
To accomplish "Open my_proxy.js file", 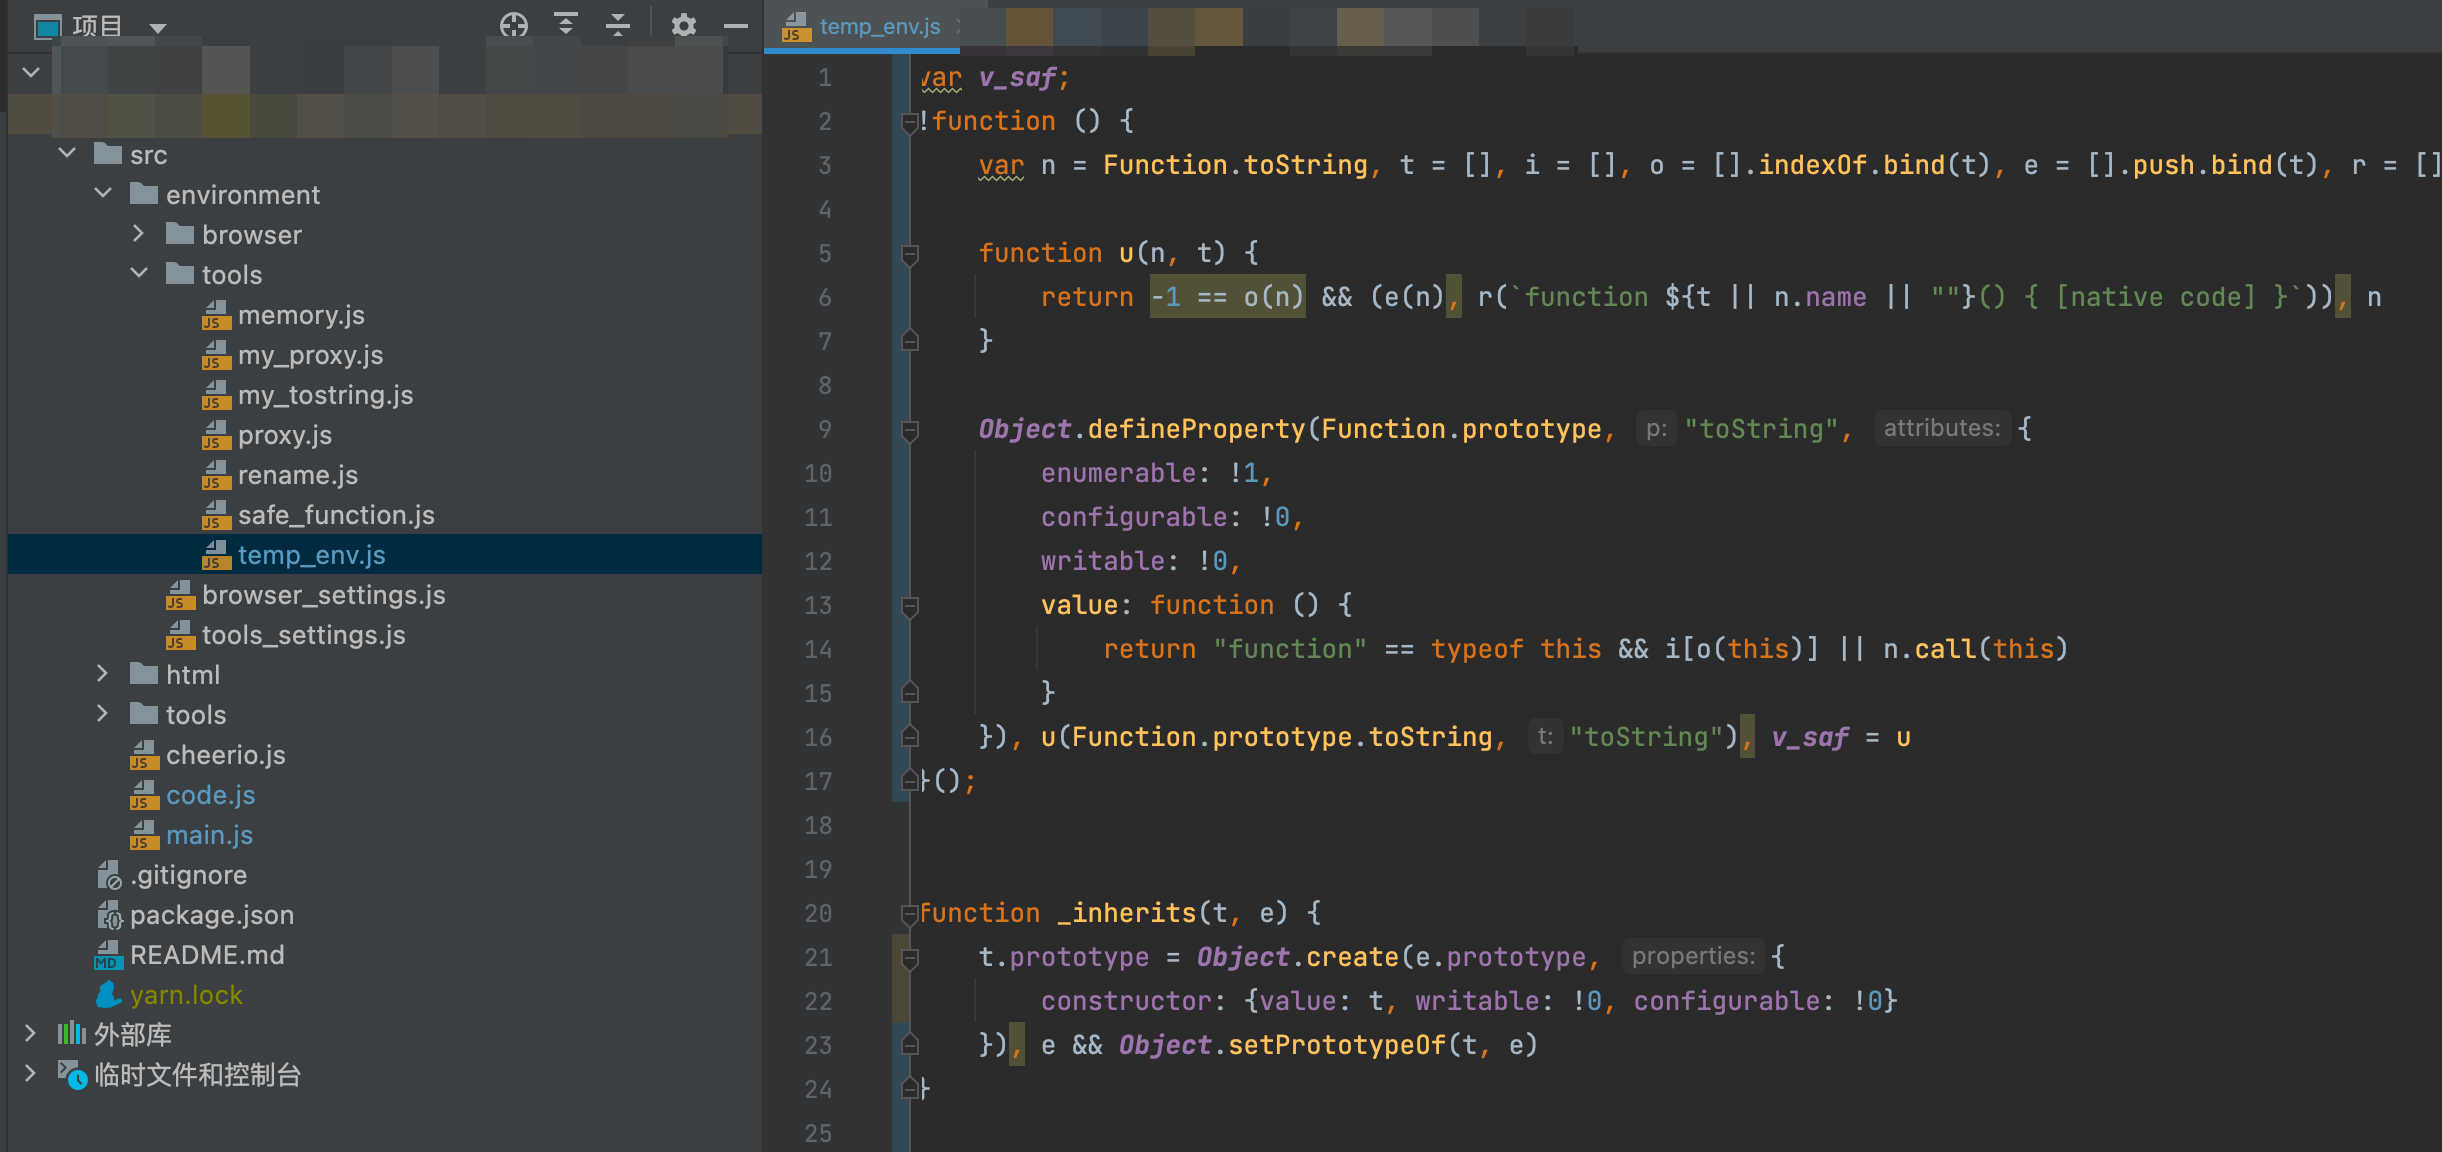I will [x=310, y=355].
